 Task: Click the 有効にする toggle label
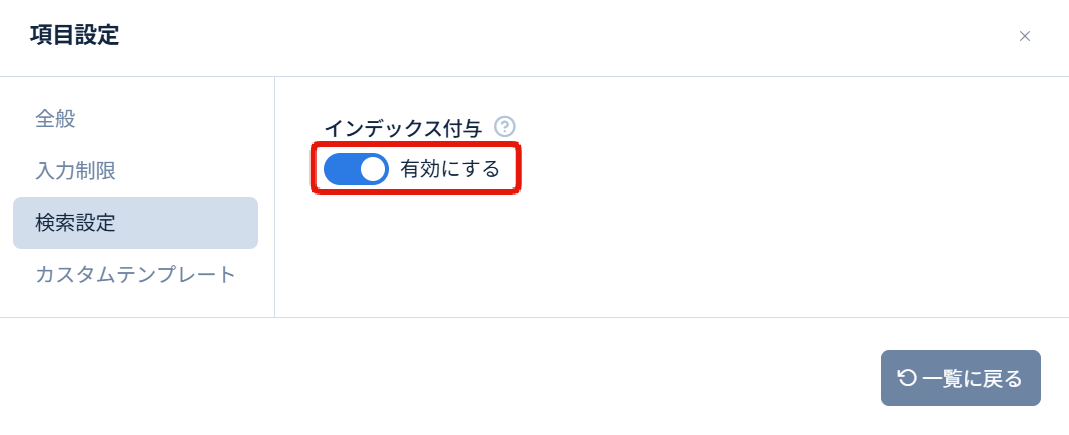coord(450,169)
